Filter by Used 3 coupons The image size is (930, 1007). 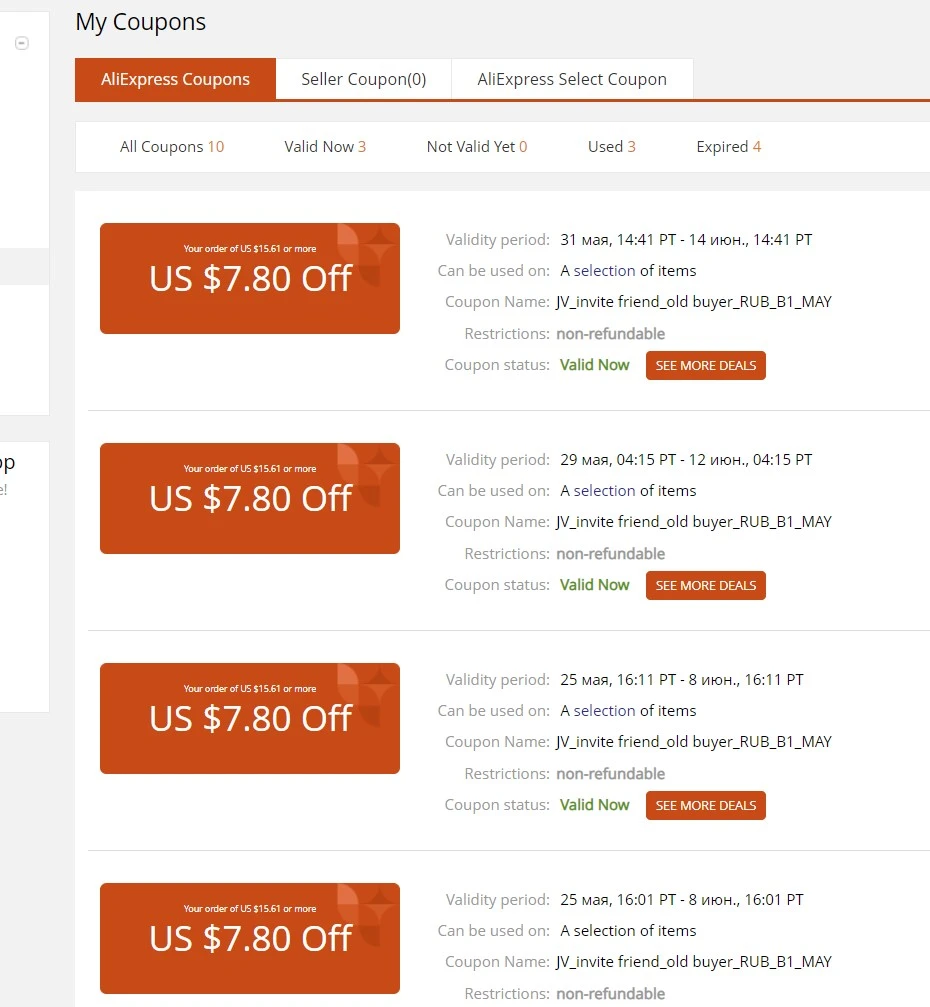coord(611,146)
